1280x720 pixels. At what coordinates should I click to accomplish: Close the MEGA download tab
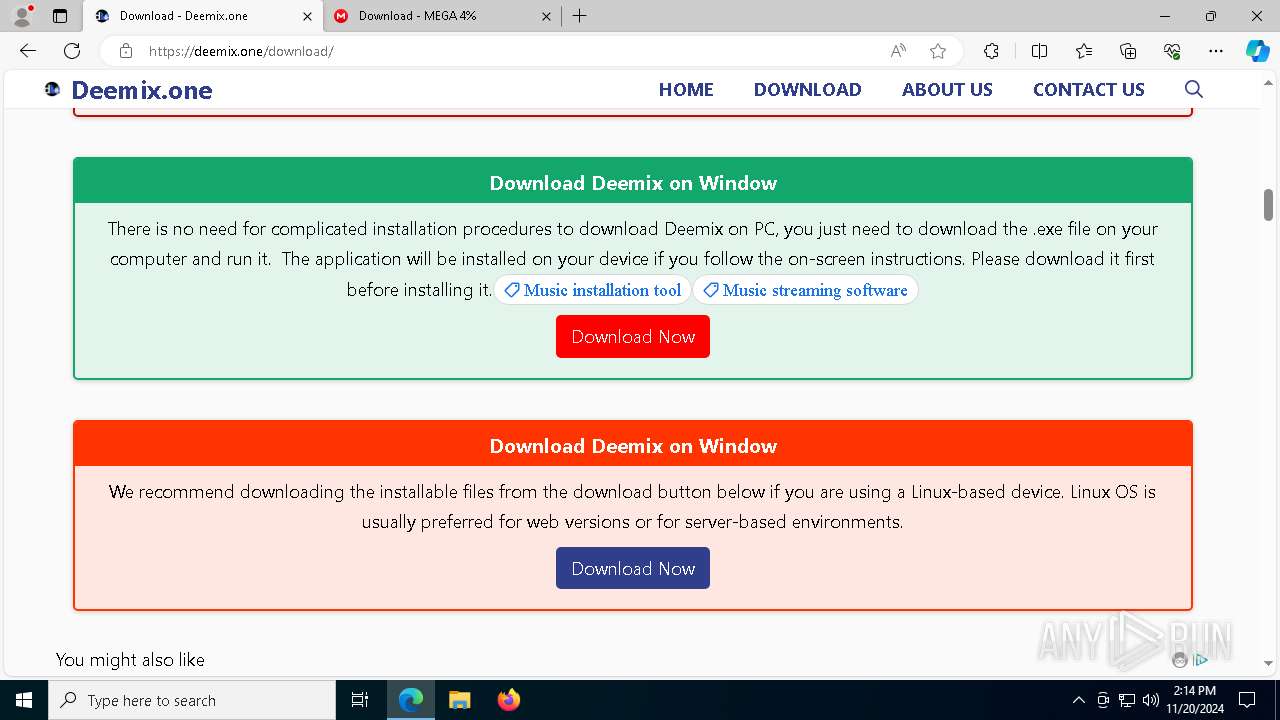click(x=546, y=16)
